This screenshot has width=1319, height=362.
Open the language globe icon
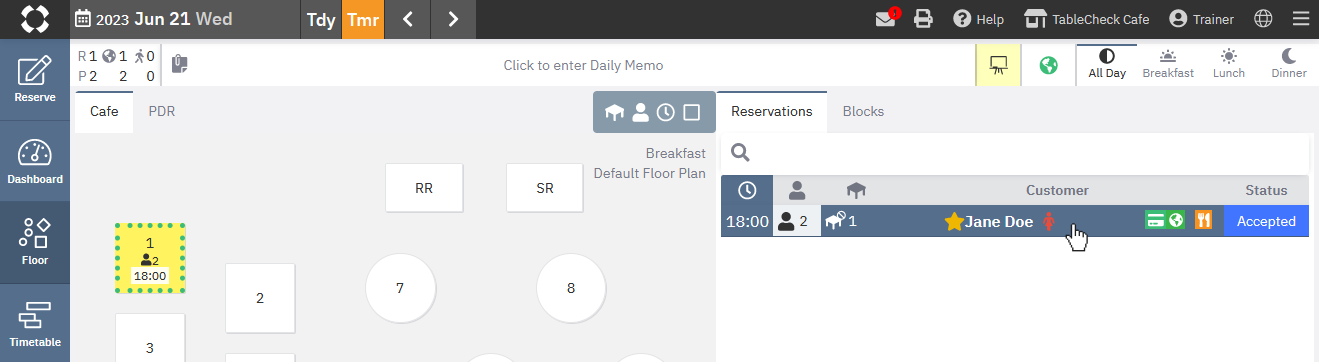(1263, 19)
